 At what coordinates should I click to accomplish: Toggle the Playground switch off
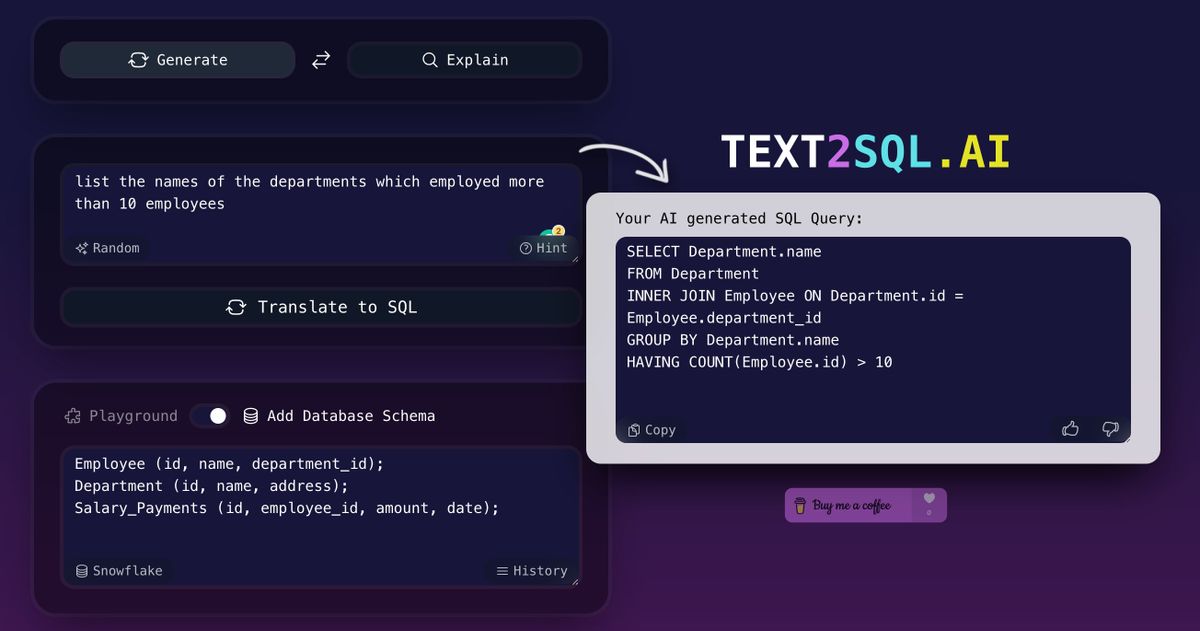(x=210, y=415)
